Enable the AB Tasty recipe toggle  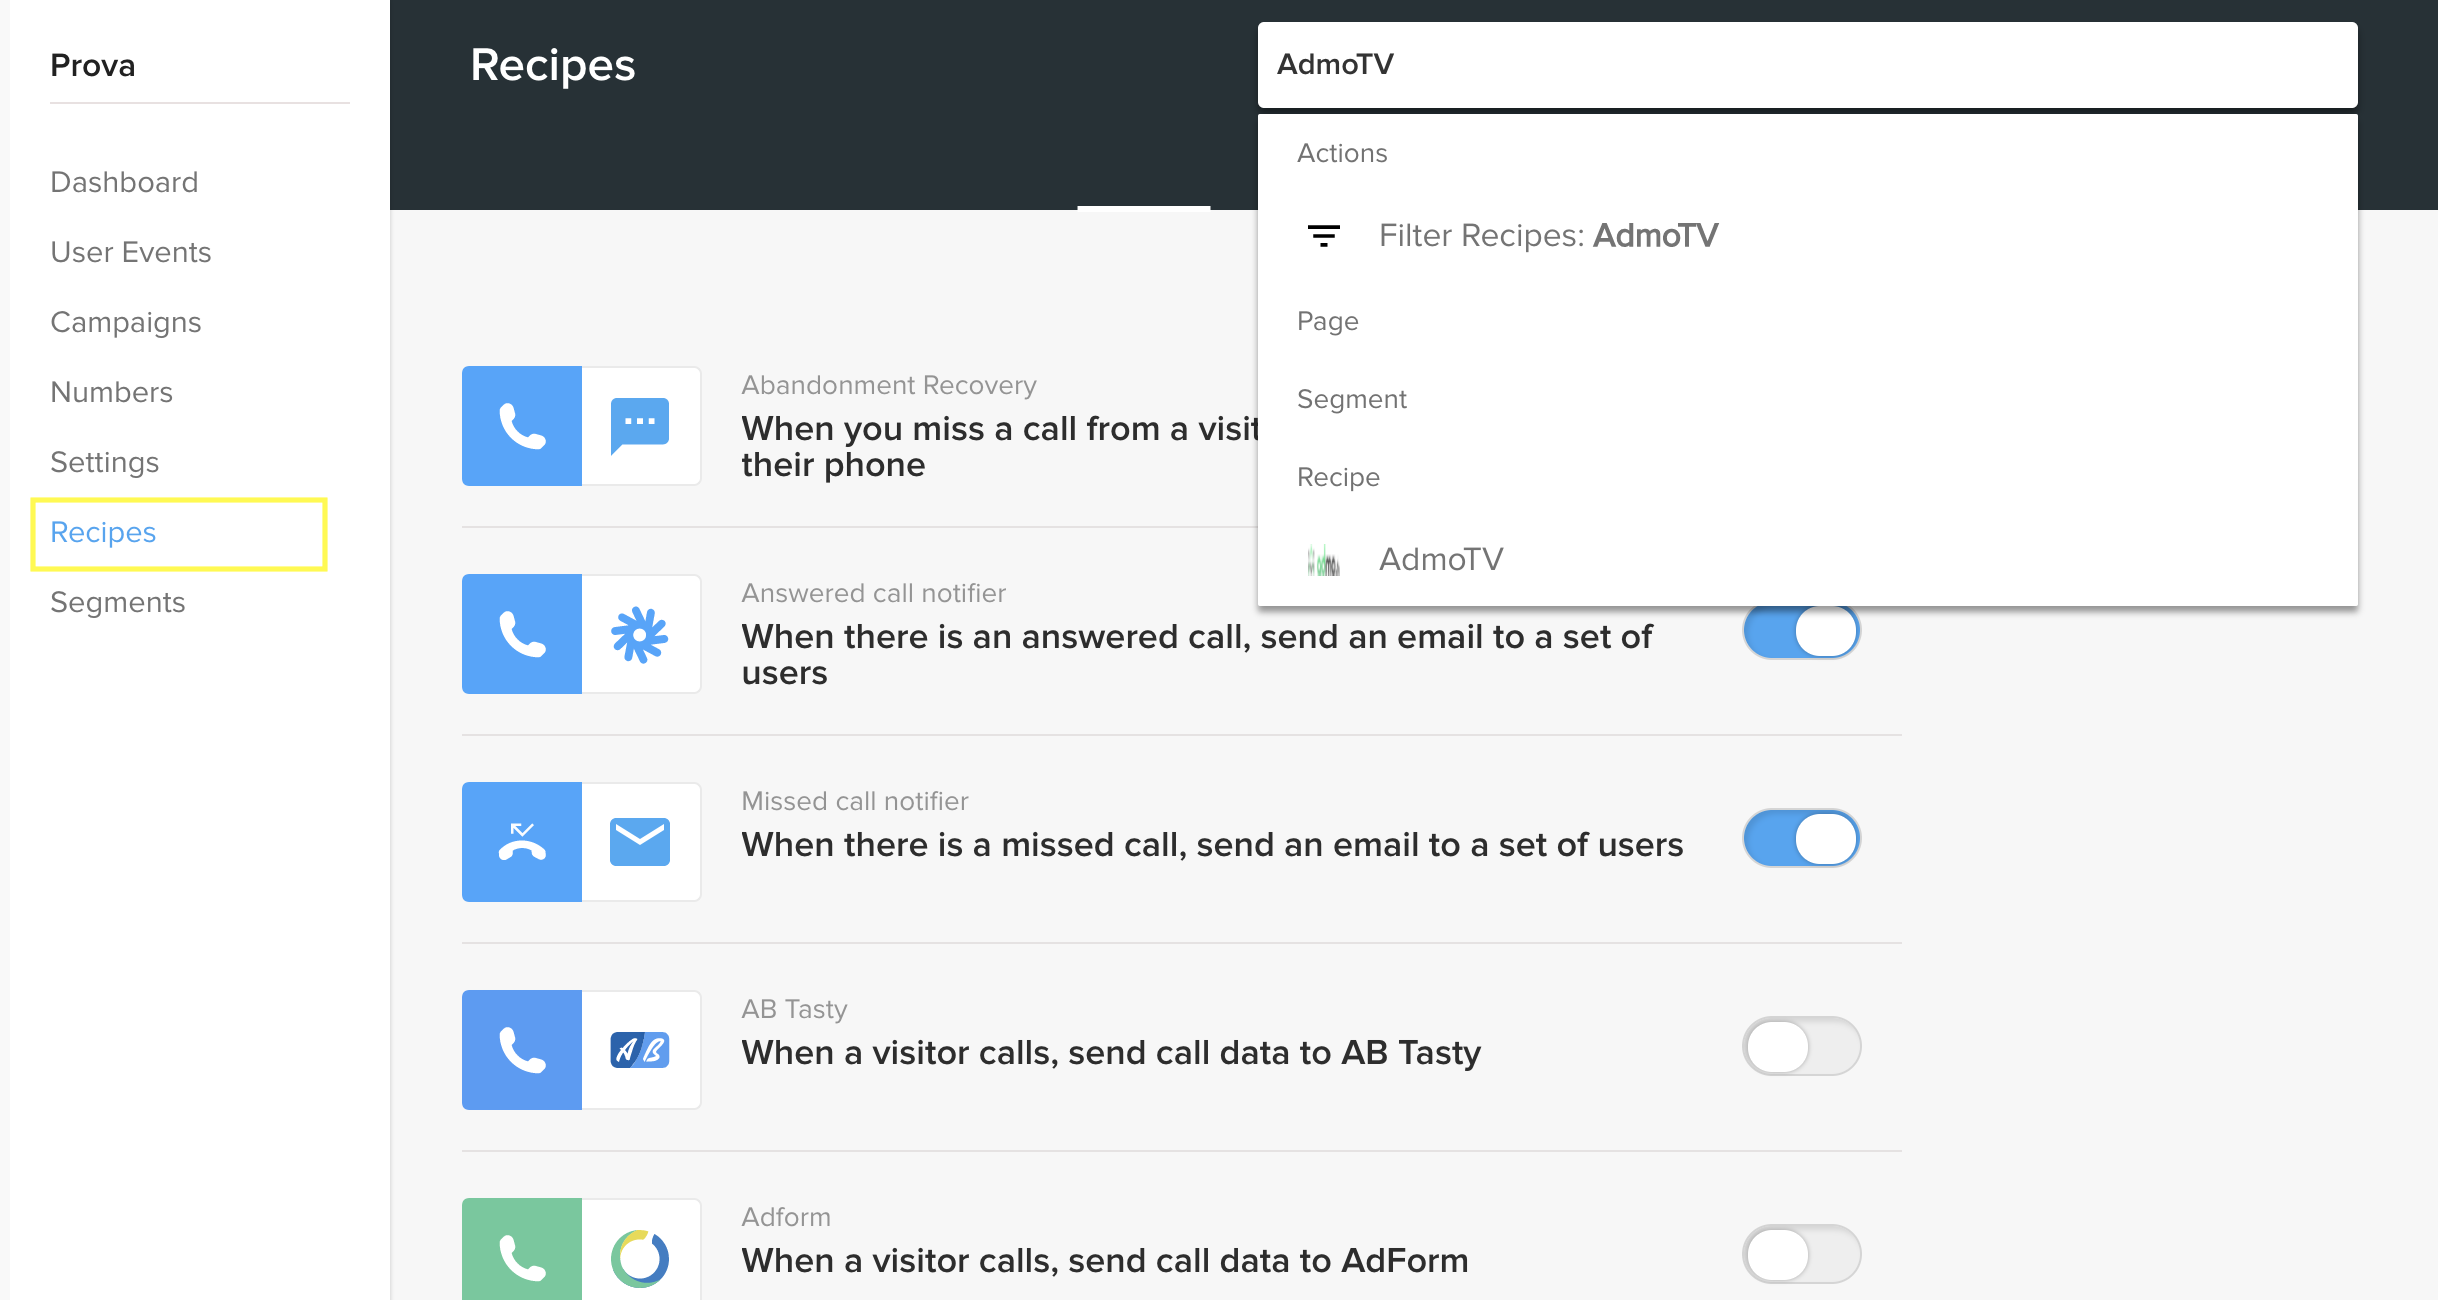[x=1801, y=1047]
